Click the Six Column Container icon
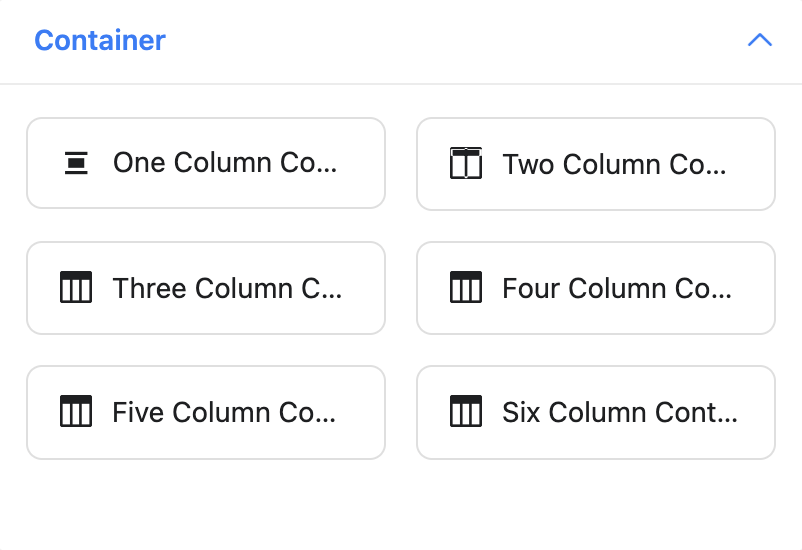Image resolution: width=802 pixels, height=550 pixels. point(465,411)
